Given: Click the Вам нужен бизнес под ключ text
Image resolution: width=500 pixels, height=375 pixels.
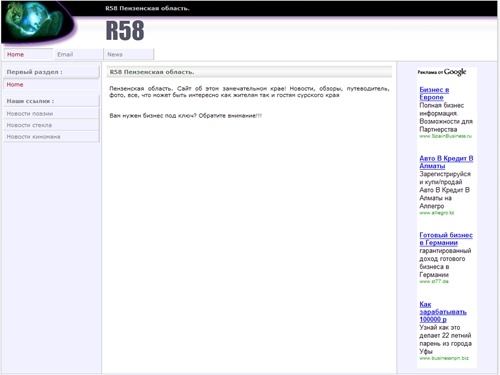Looking at the screenshot, I should [186, 116].
